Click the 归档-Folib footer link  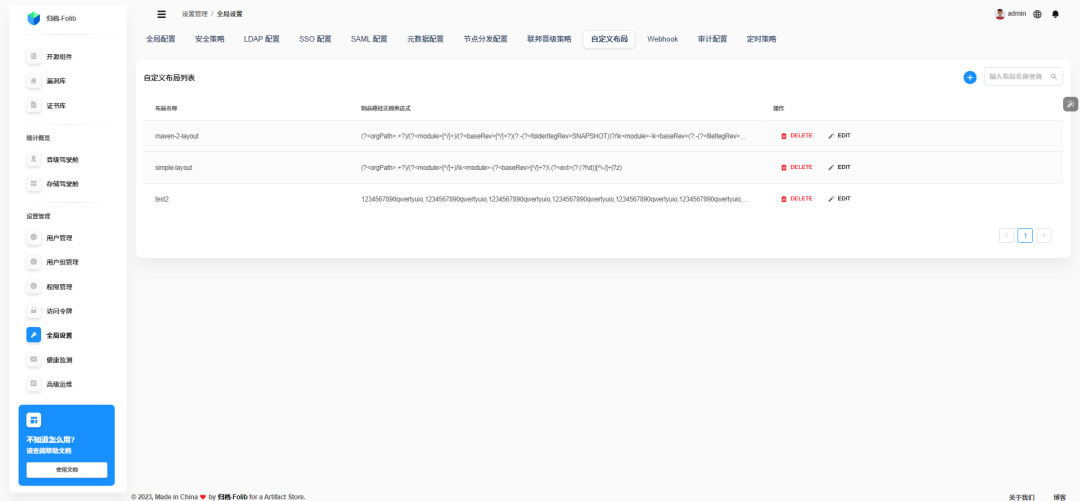[x=232, y=497]
